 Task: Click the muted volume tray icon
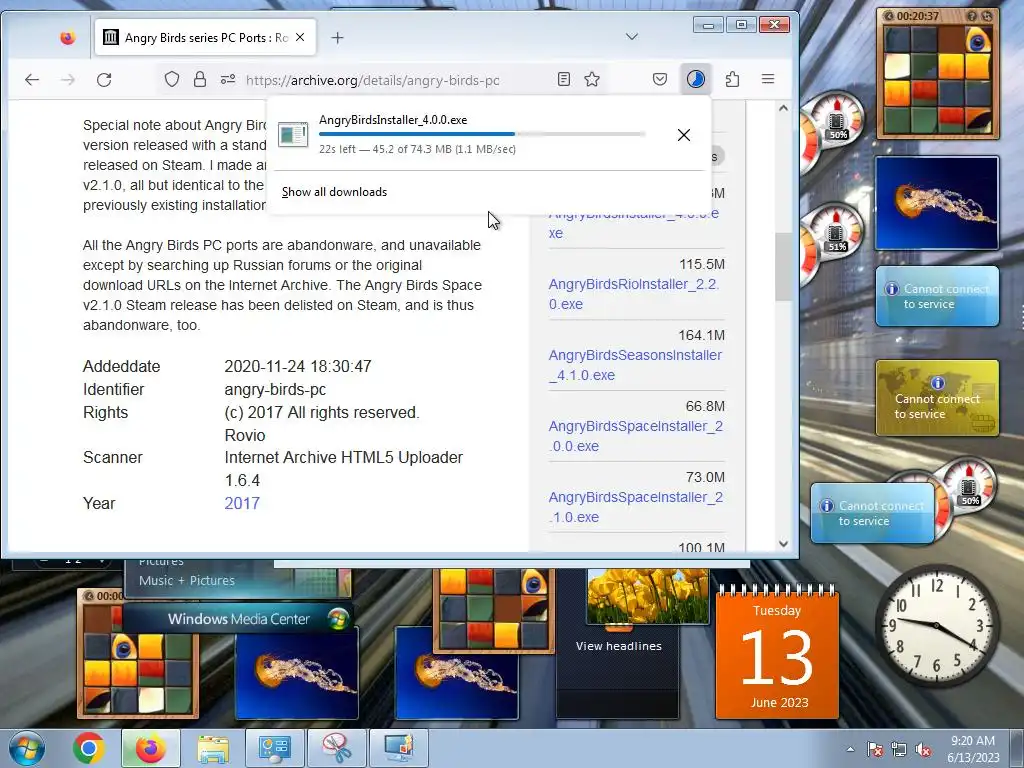[923, 750]
